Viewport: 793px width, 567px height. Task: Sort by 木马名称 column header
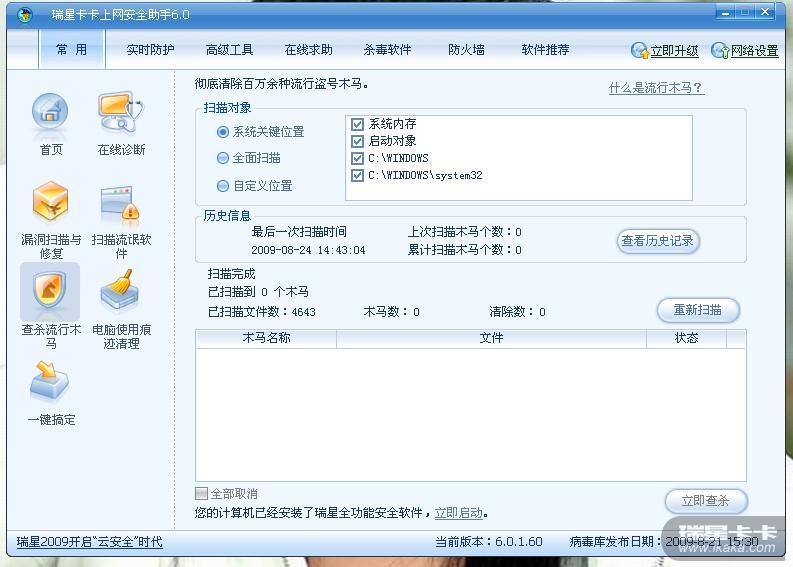coord(266,338)
